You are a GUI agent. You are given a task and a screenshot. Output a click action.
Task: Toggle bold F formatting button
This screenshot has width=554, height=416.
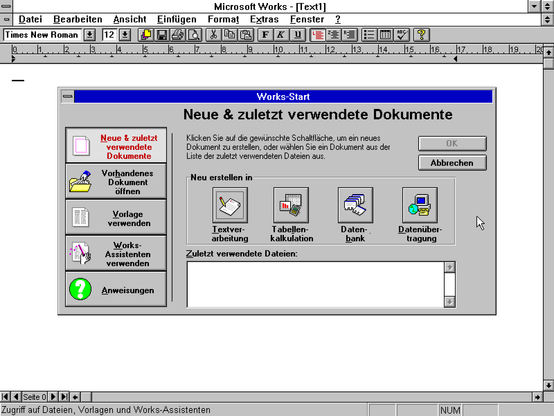[x=265, y=35]
